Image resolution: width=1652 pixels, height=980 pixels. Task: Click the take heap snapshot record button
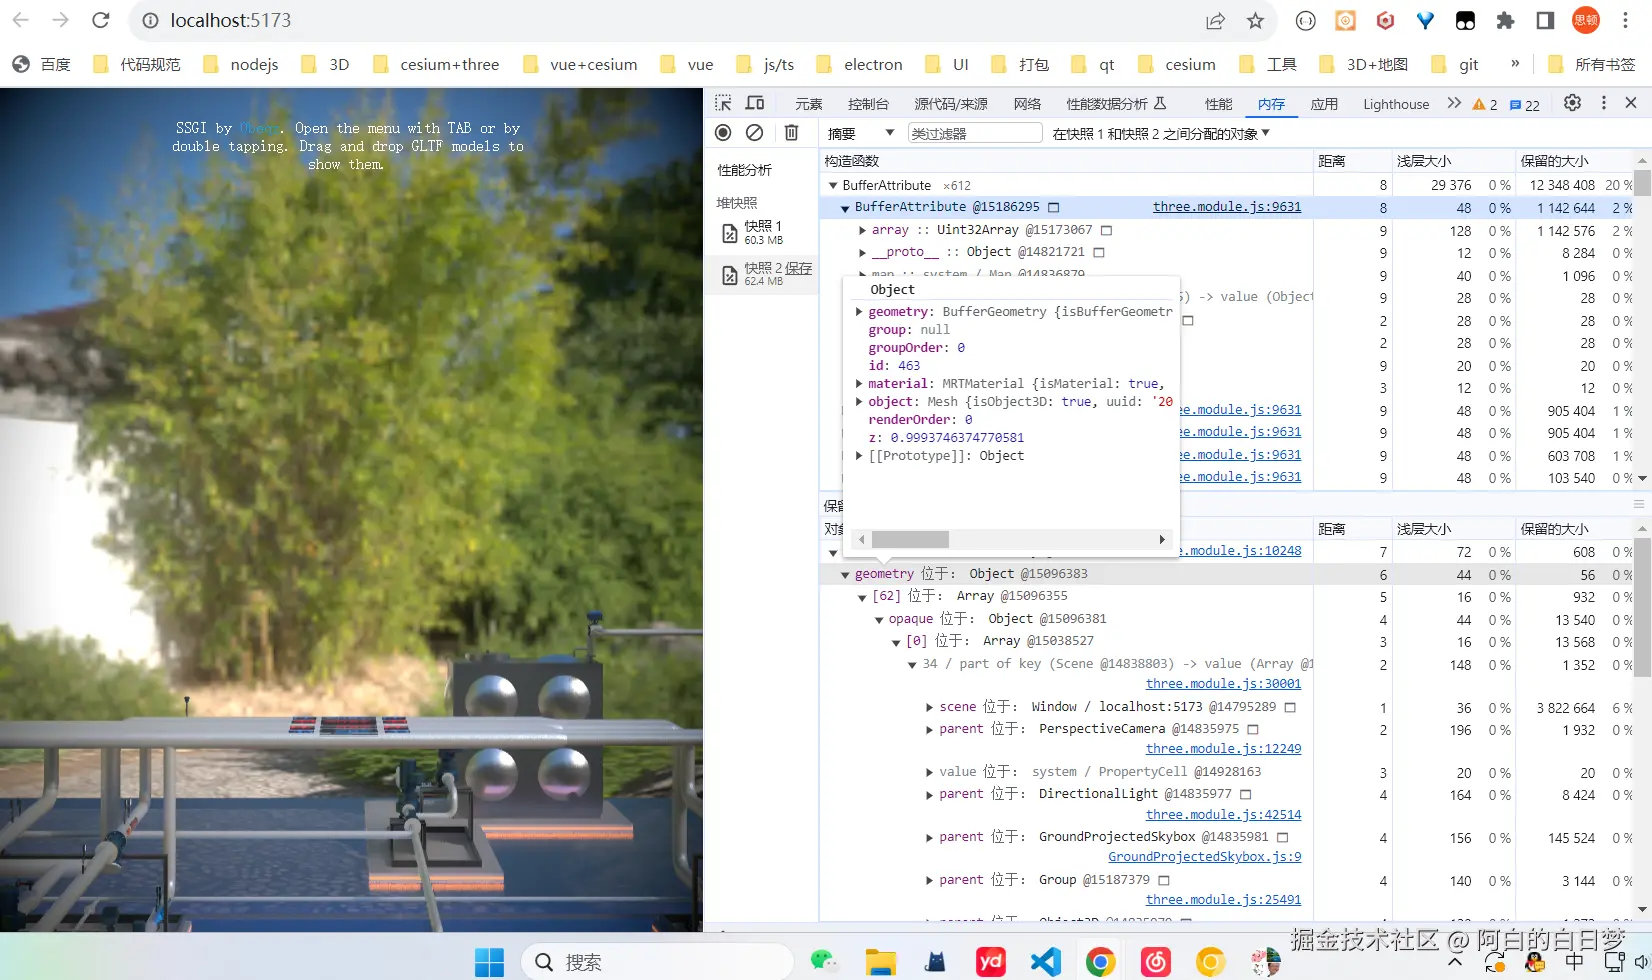coord(723,133)
